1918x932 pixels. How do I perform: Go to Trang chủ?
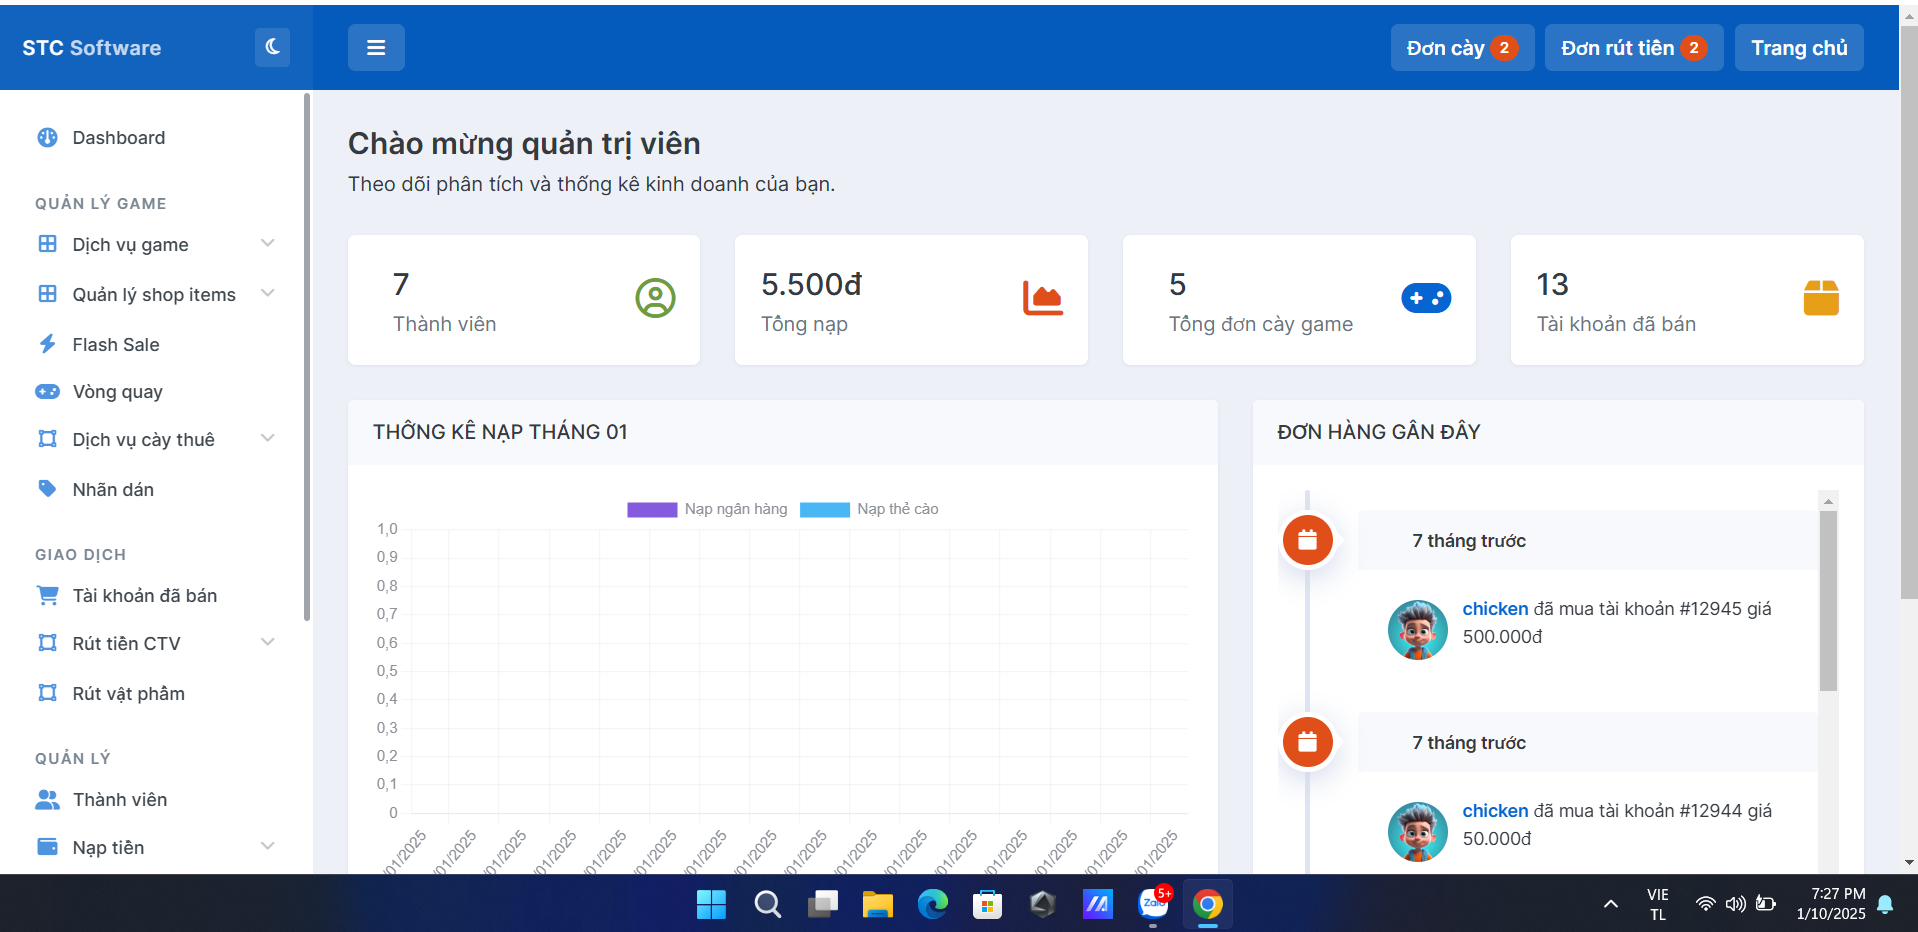pos(1798,48)
